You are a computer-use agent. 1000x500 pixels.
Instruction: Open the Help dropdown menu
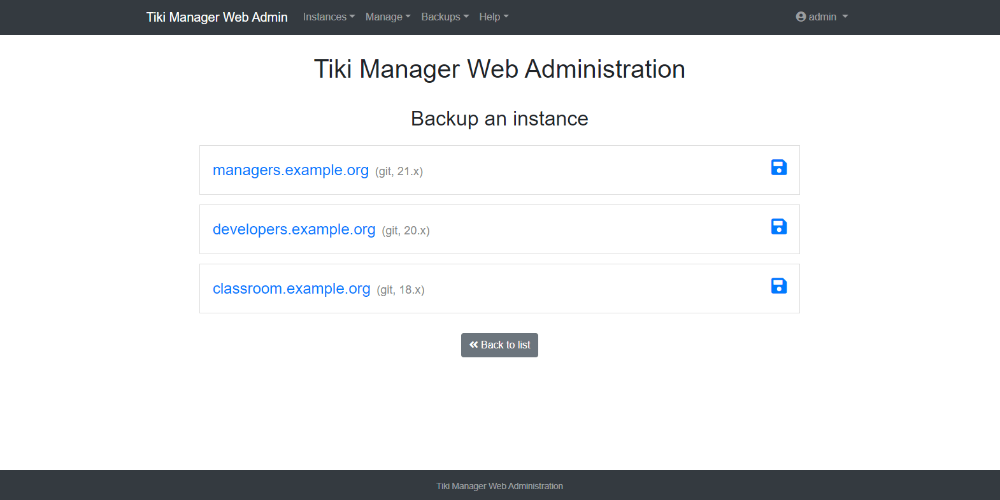pyautogui.click(x=494, y=17)
